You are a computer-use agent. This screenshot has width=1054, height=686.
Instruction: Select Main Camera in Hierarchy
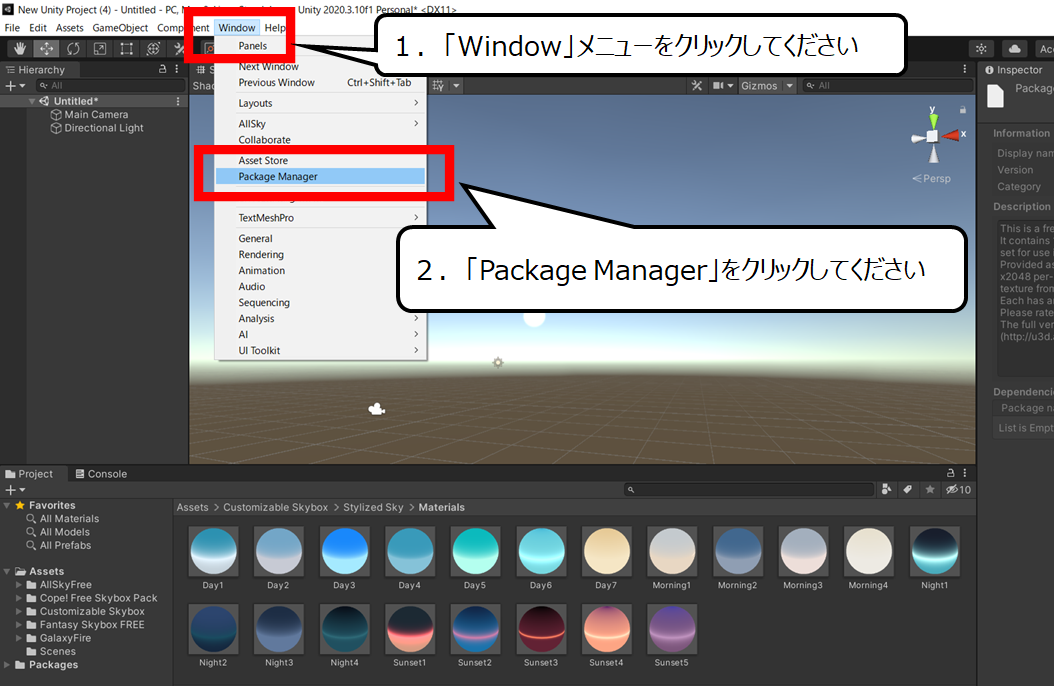pos(96,114)
